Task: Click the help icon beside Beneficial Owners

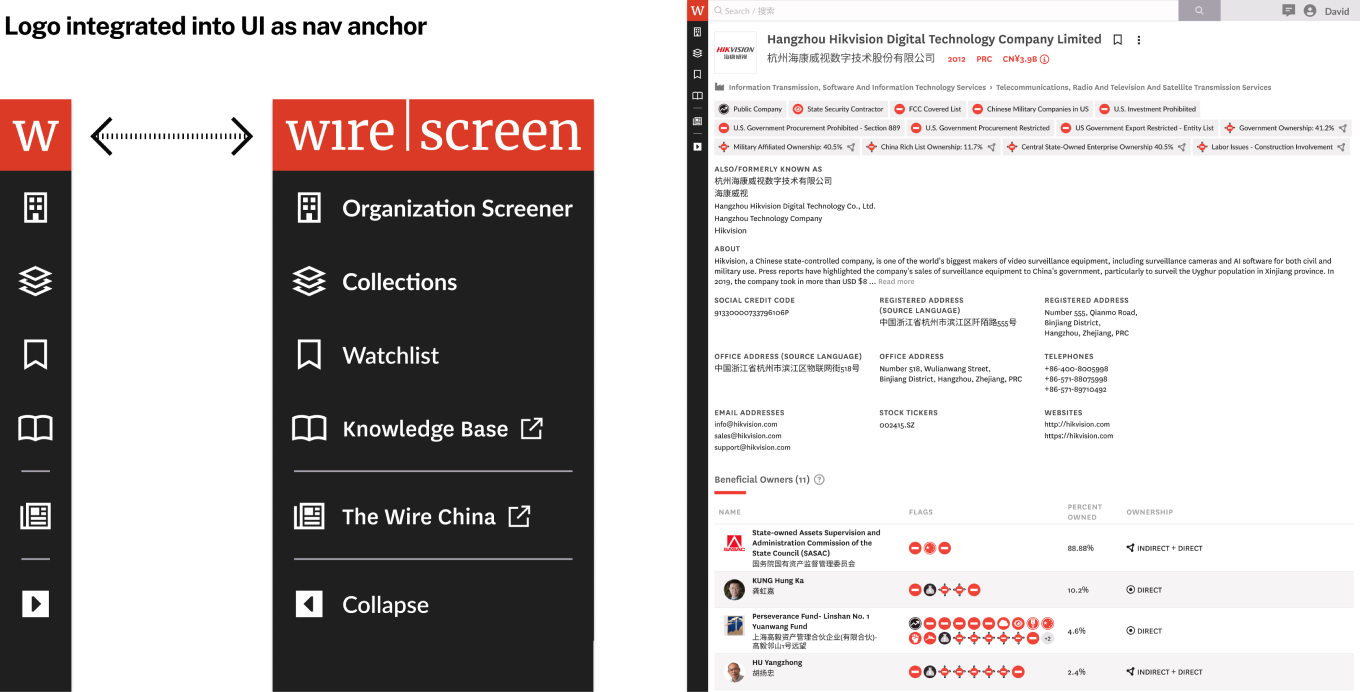Action: [x=819, y=480]
